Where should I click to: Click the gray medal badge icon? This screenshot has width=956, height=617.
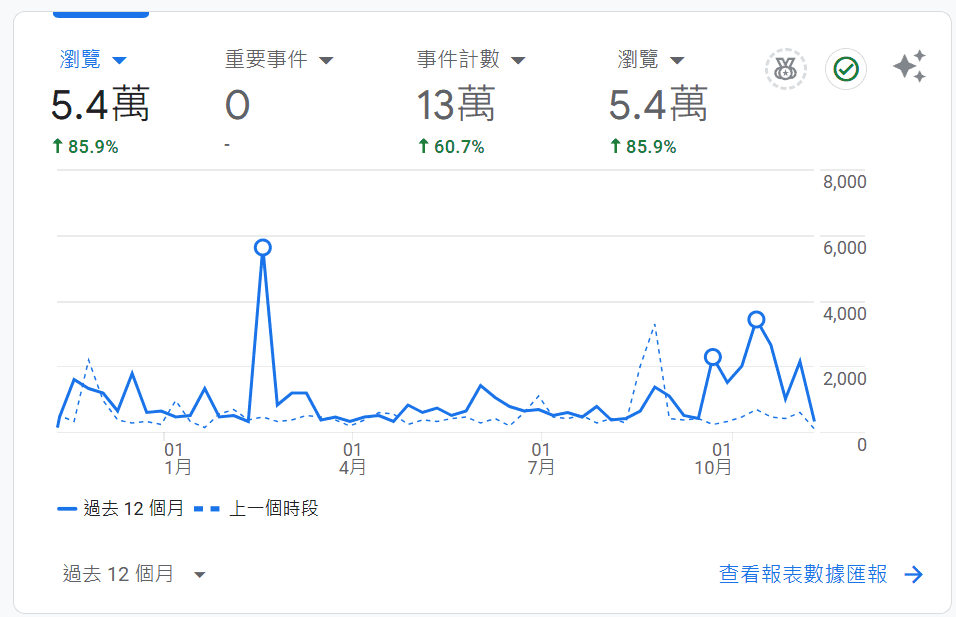[785, 69]
